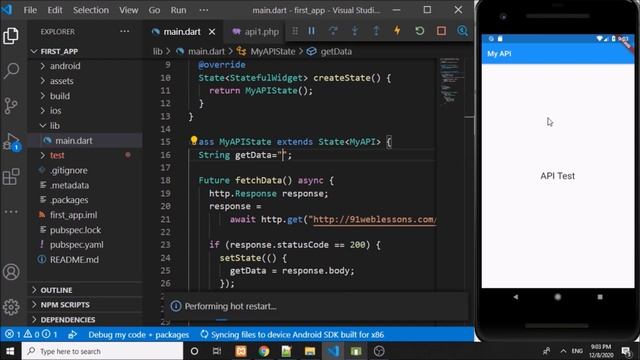This screenshot has width=640, height=360.
Task: Show overflow menu items ellipsis
Action: pyautogui.click(x=204, y=10)
